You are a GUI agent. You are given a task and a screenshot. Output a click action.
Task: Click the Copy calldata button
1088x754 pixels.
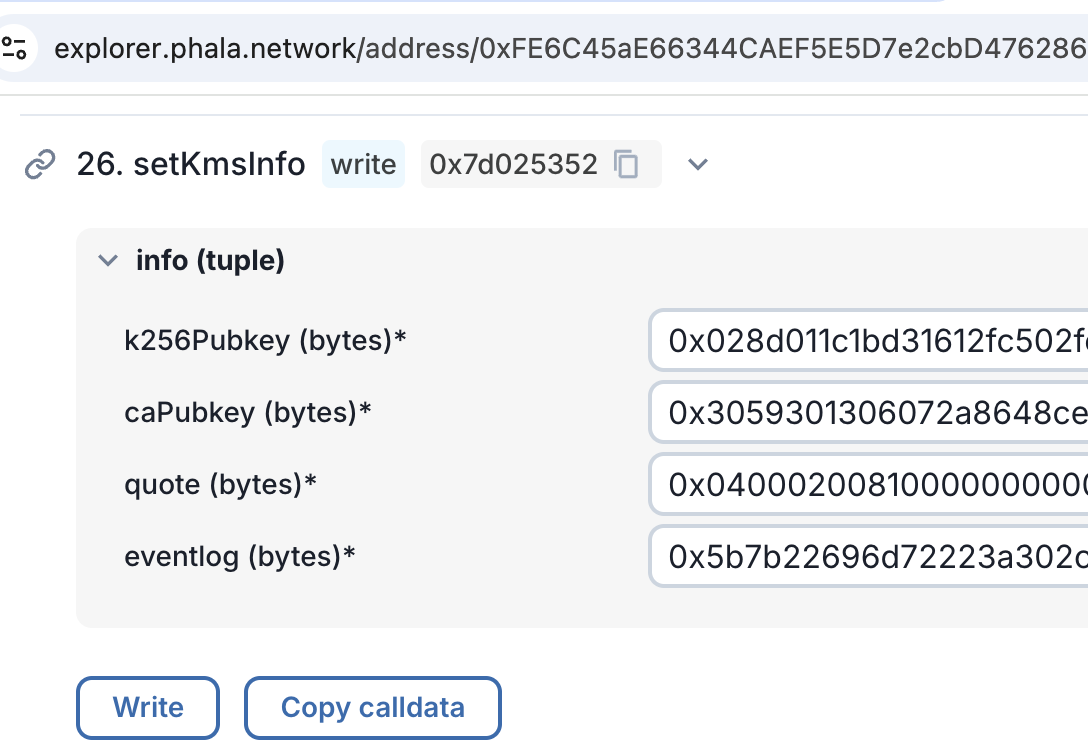click(372, 707)
